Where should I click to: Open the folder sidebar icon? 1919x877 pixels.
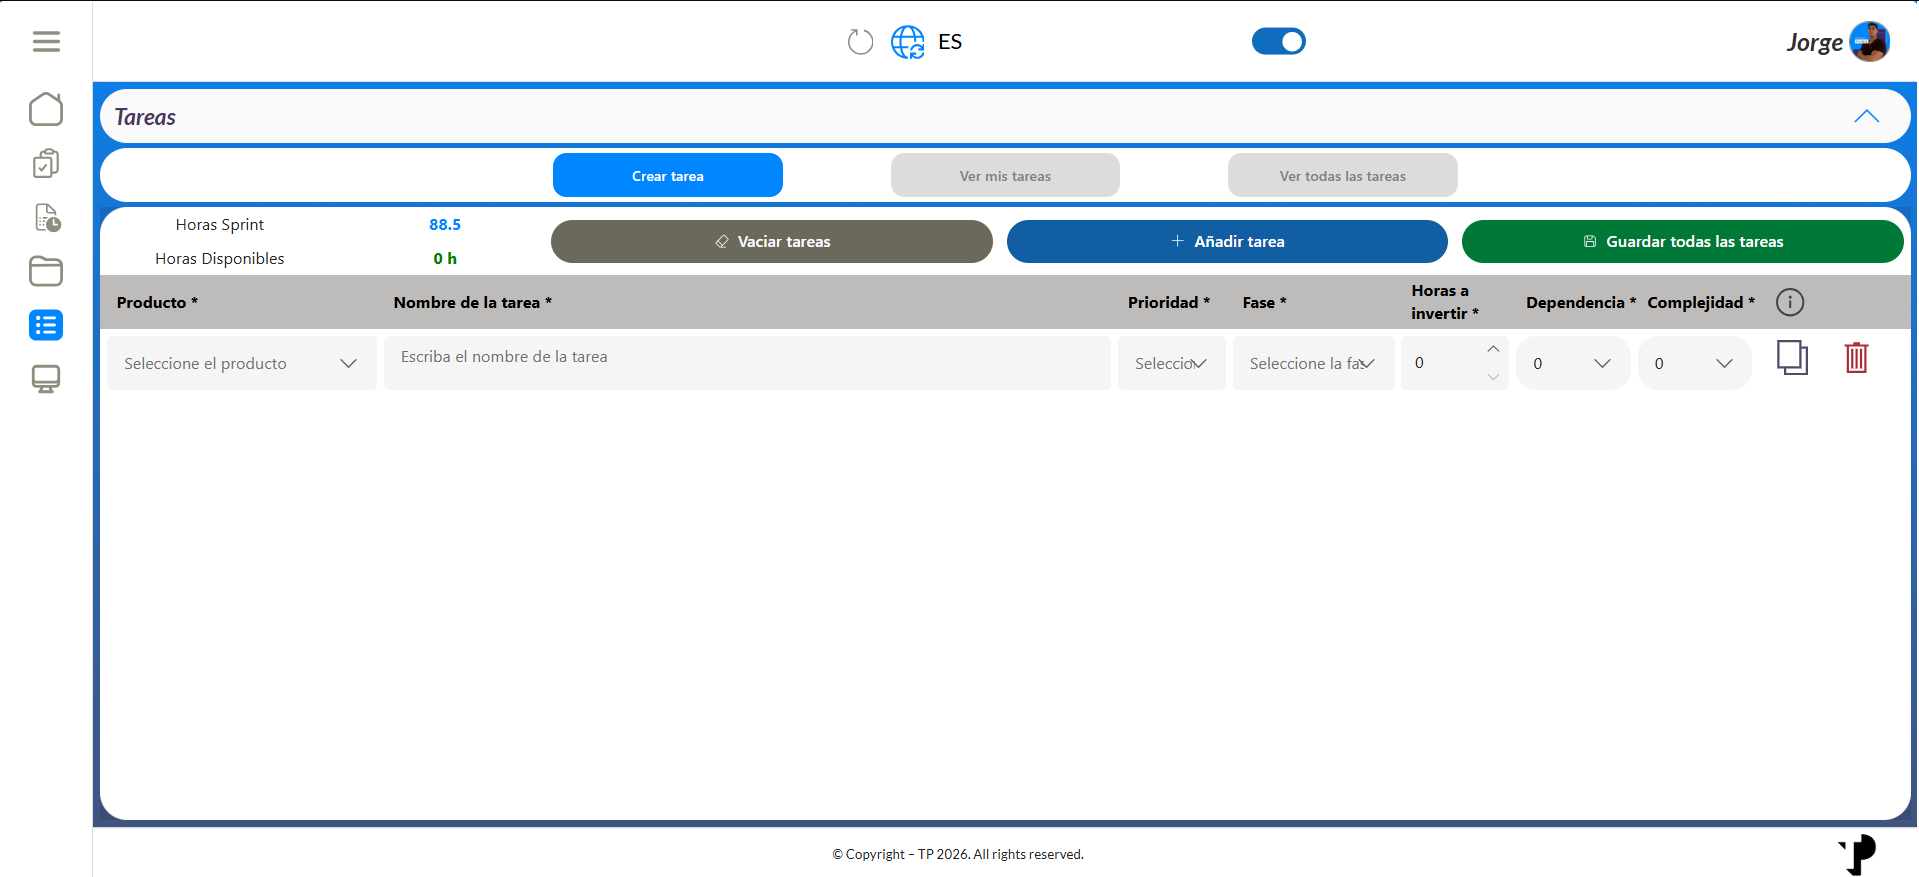[x=46, y=271]
